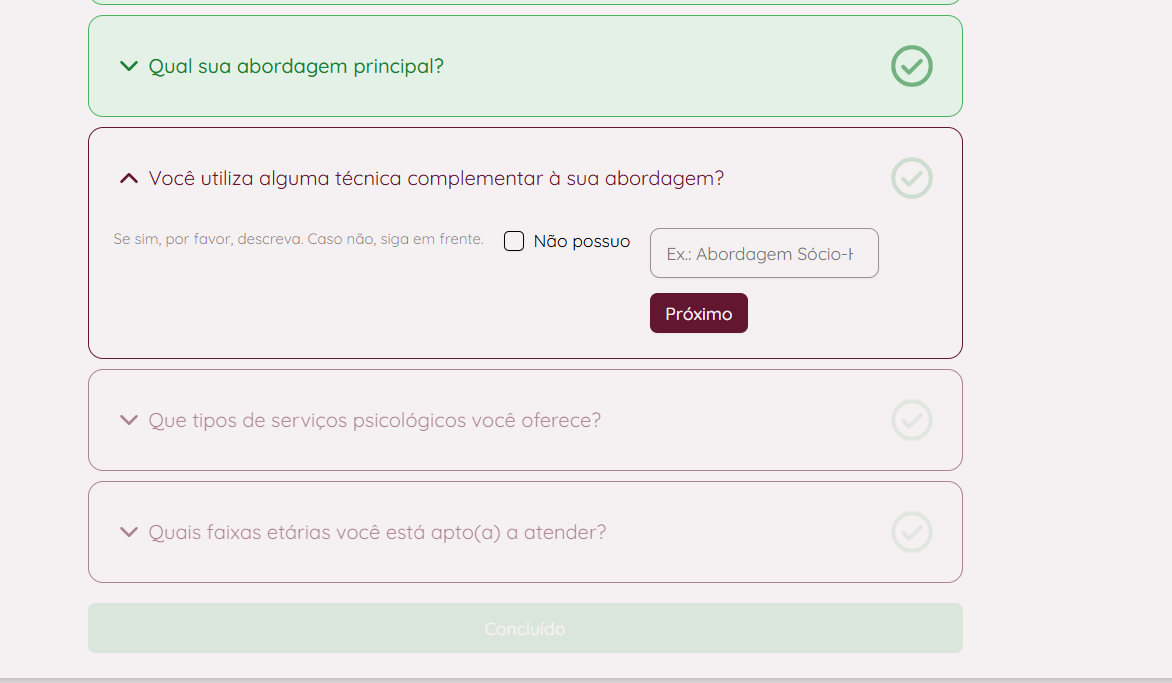This screenshot has height=683, width=1172.
Task: Focus the 'Ex.: Abordagem Sócio-H' text field
Action: [763, 254]
